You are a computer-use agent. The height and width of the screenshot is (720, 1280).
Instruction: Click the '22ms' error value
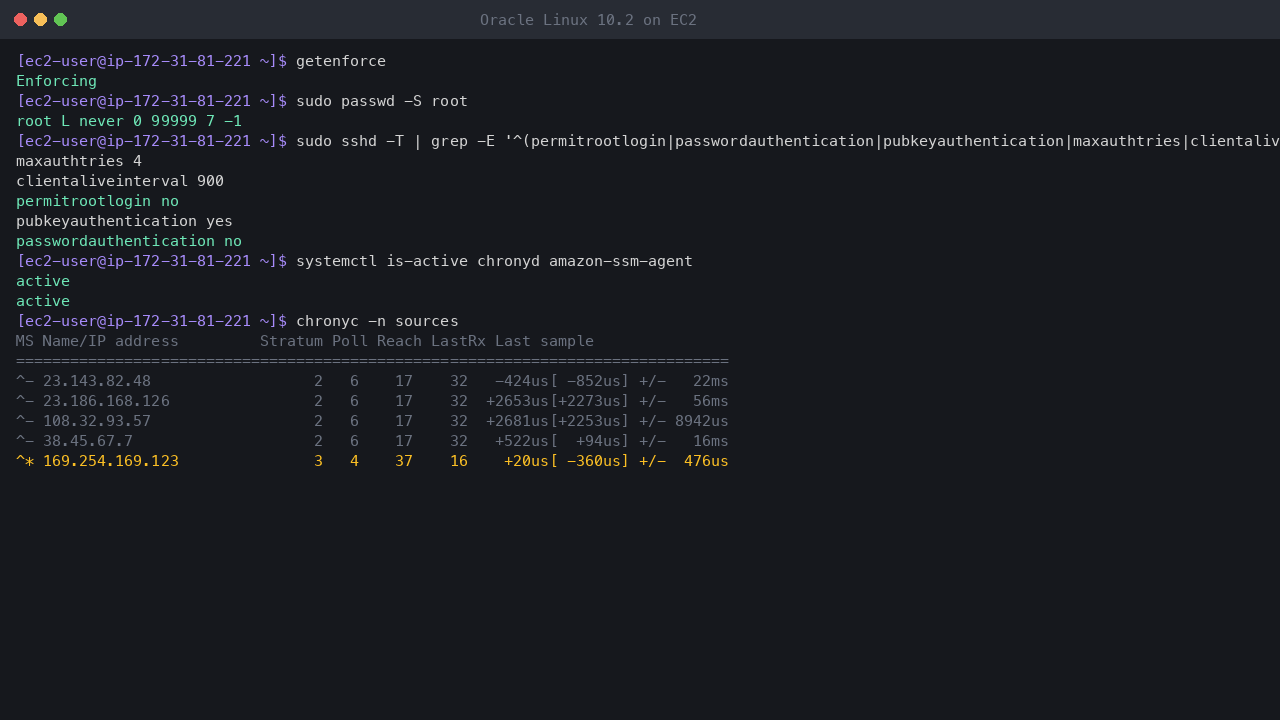pos(711,381)
